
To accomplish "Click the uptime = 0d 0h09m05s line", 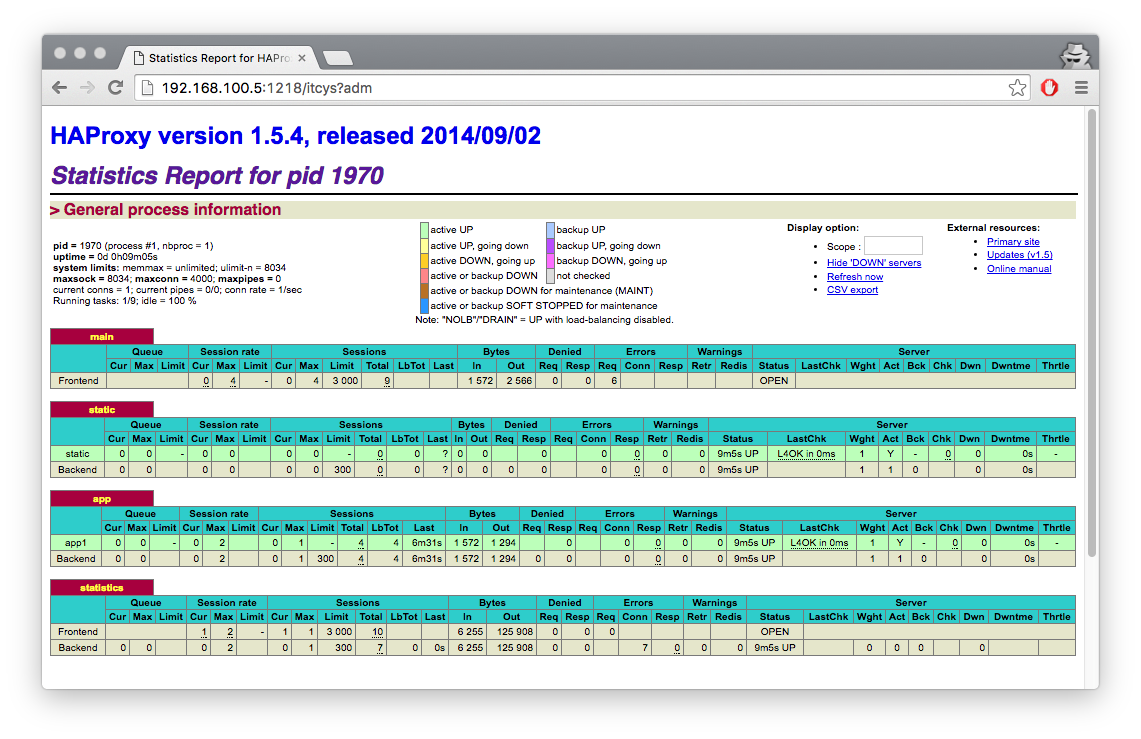I will (x=106, y=257).
